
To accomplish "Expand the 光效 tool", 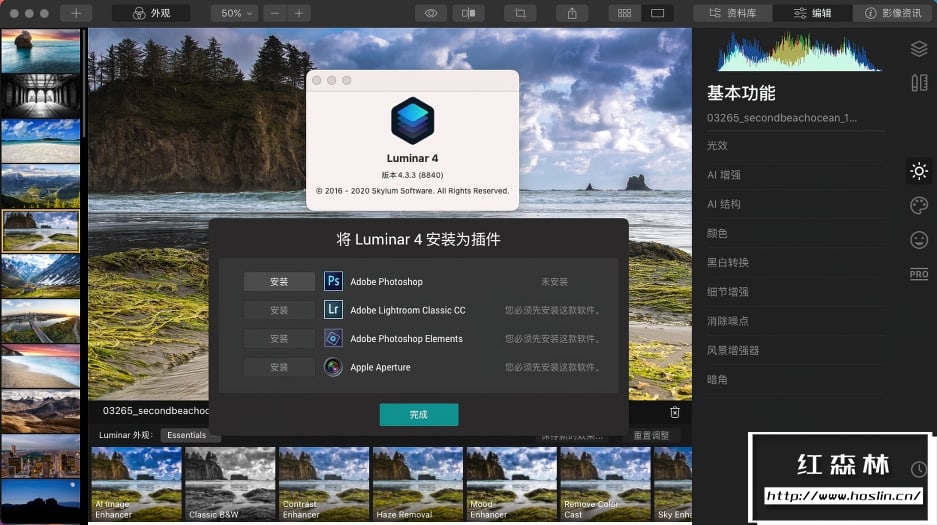I will point(796,146).
